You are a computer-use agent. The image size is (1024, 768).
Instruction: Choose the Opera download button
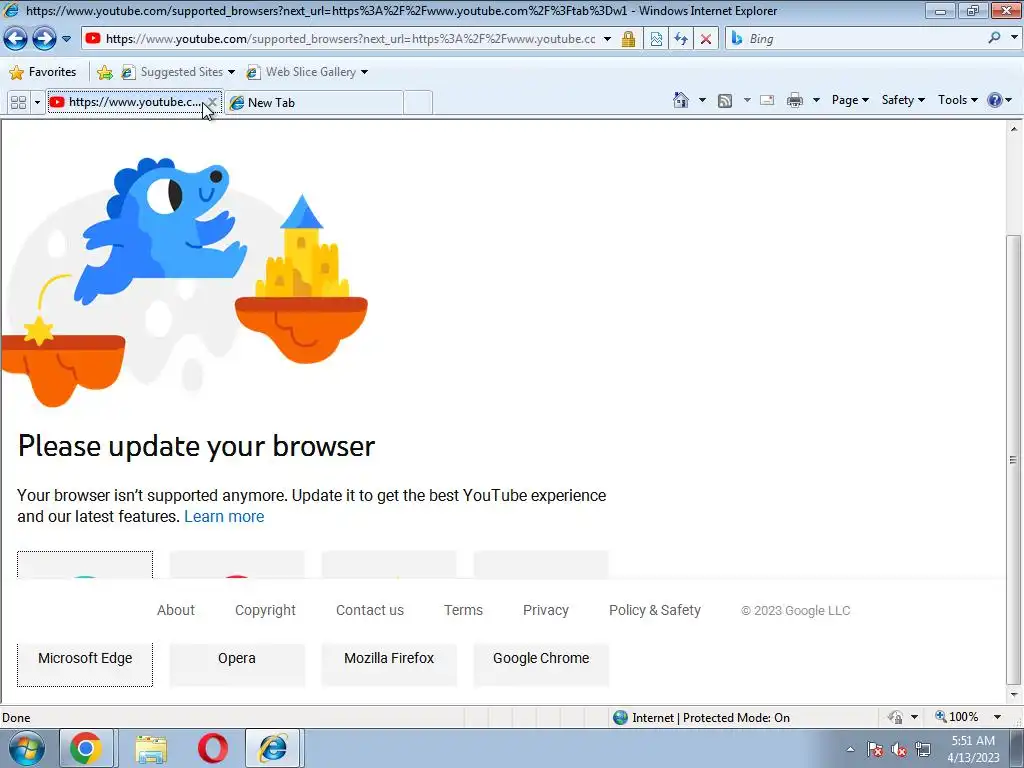[237, 658]
